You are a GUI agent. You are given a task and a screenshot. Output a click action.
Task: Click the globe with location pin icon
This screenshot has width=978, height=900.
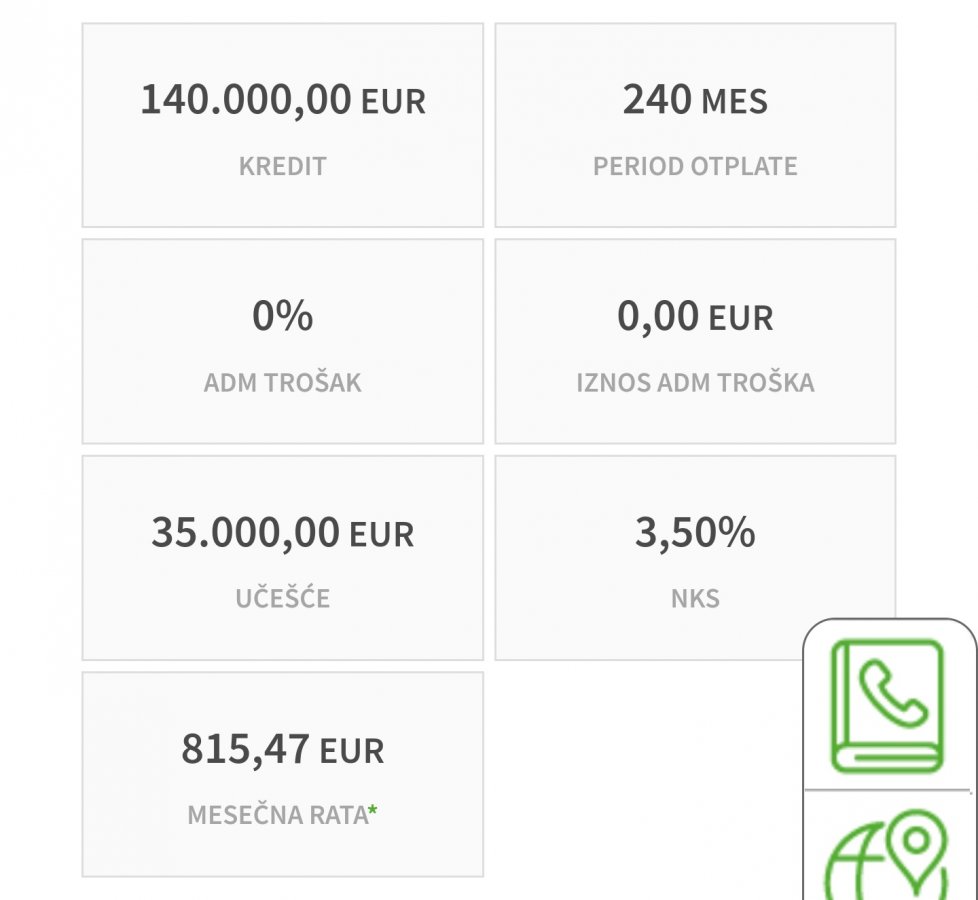pos(886,858)
